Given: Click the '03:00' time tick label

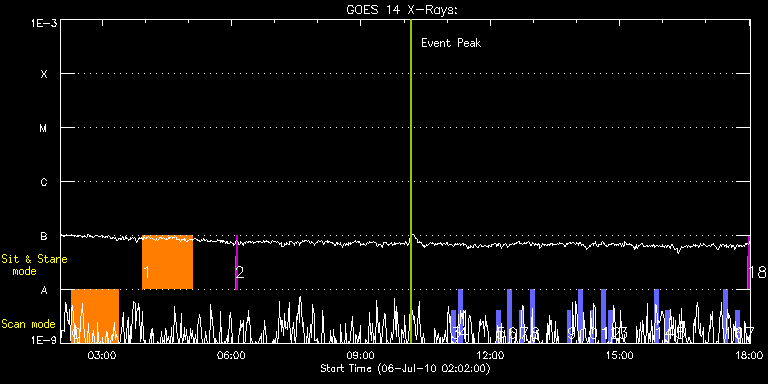Looking at the screenshot, I should [x=102, y=355].
